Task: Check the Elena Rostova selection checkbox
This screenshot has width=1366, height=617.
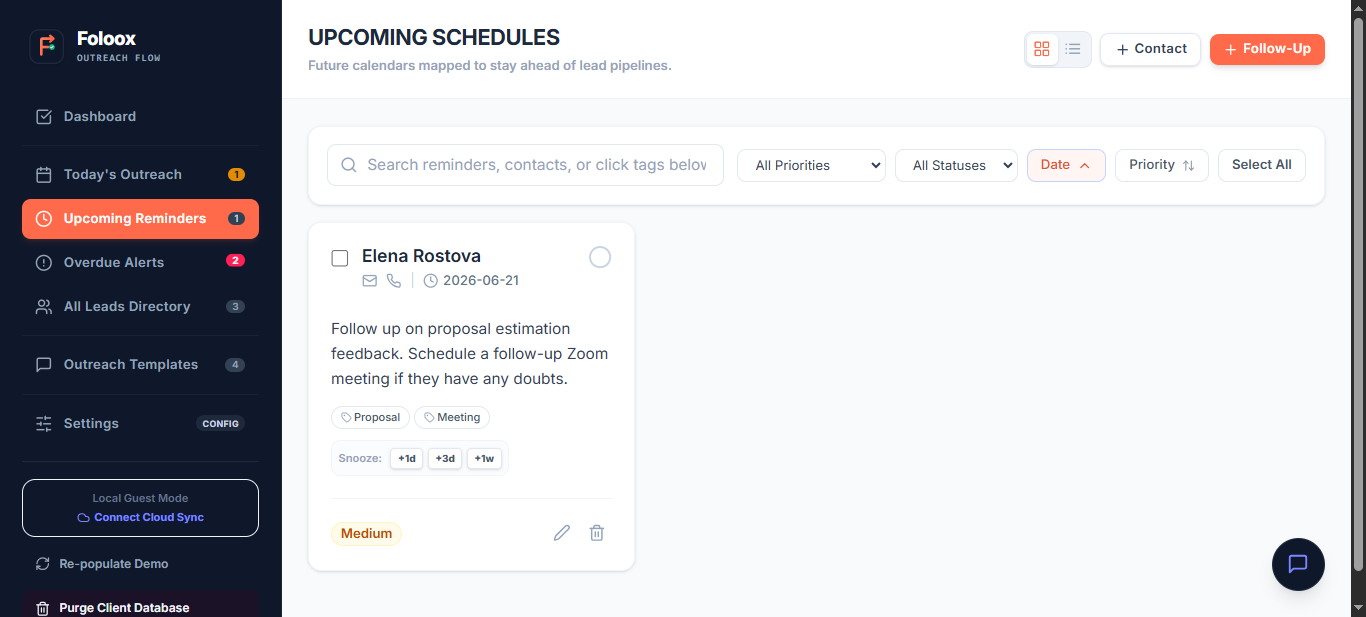Action: [340, 258]
